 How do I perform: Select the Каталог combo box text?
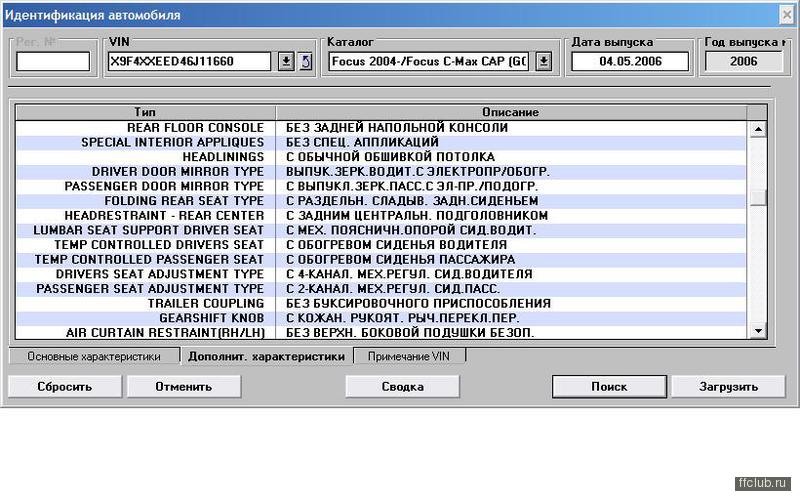(429, 62)
